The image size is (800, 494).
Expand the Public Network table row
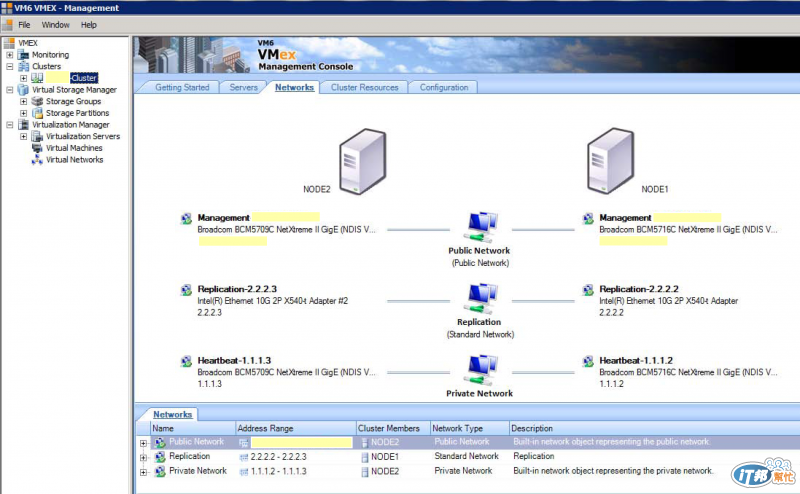[x=143, y=443]
